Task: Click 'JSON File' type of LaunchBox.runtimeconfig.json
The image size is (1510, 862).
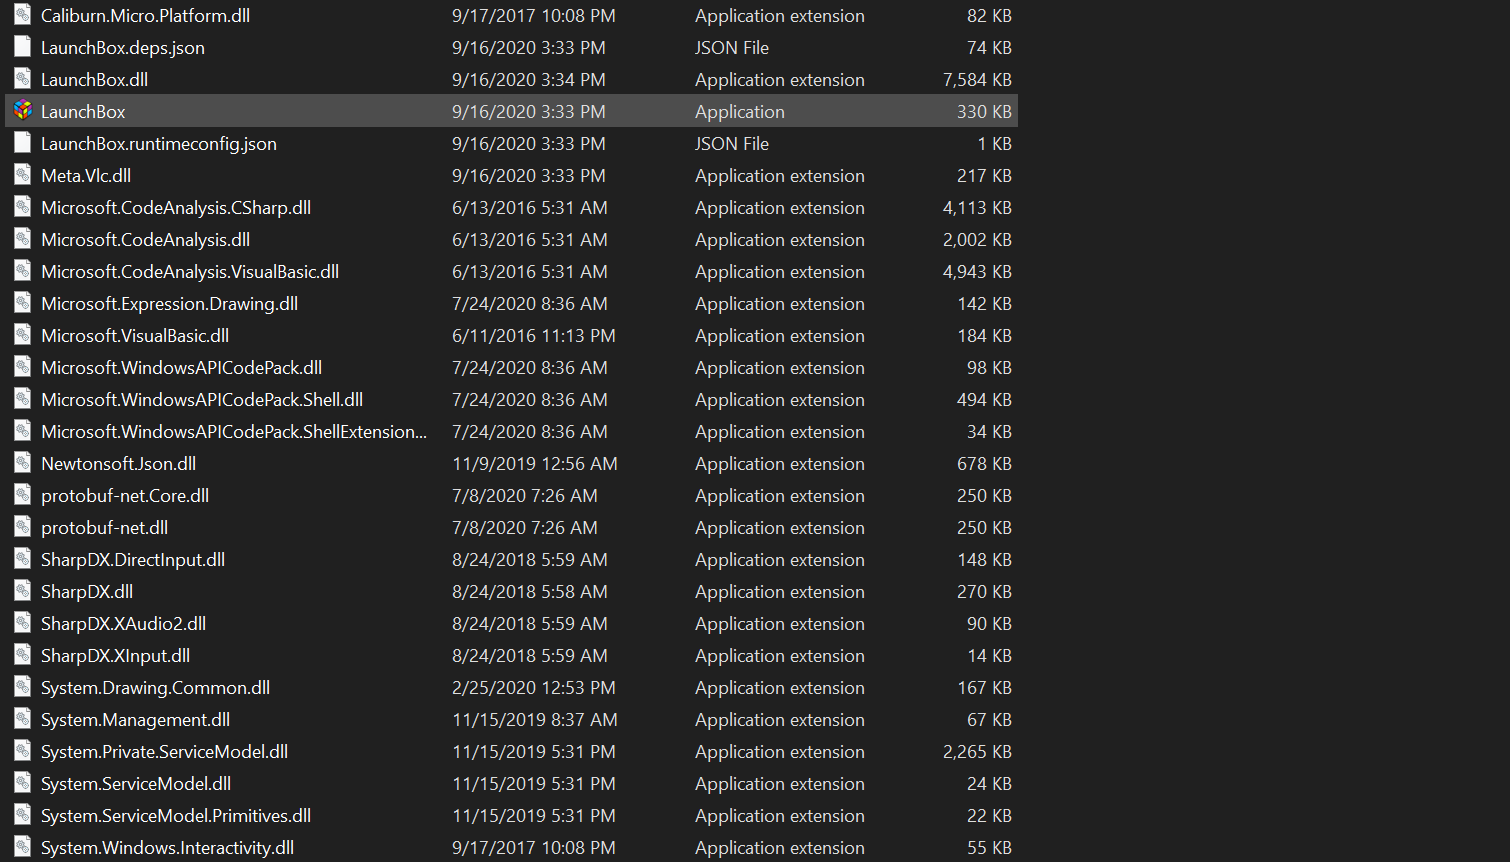Action: [732, 144]
